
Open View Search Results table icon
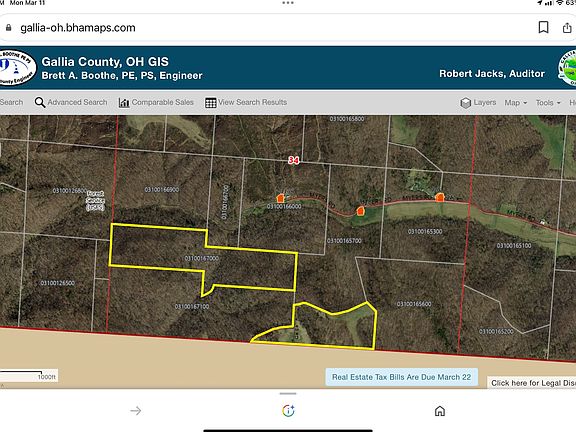(x=210, y=103)
